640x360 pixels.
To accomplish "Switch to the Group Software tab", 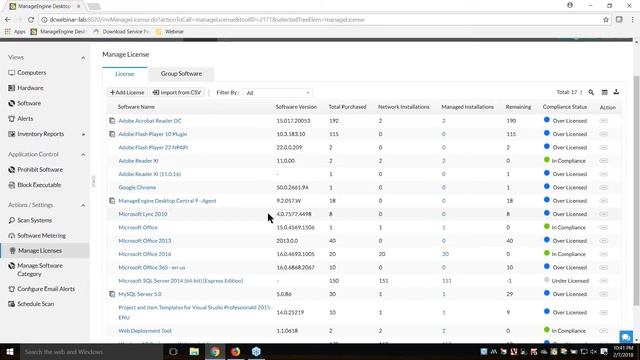I will 181,73.
